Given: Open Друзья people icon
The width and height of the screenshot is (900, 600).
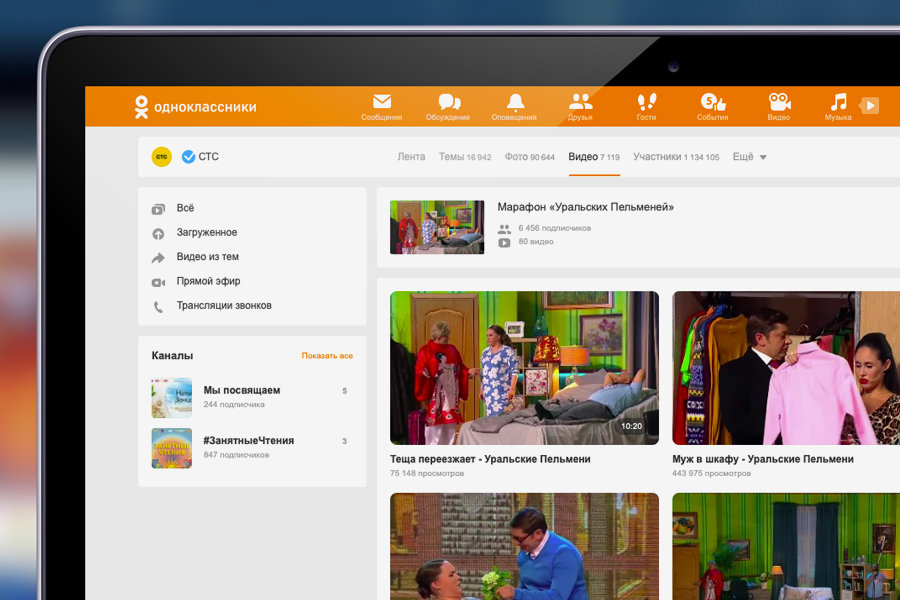Looking at the screenshot, I should point(580,102).
